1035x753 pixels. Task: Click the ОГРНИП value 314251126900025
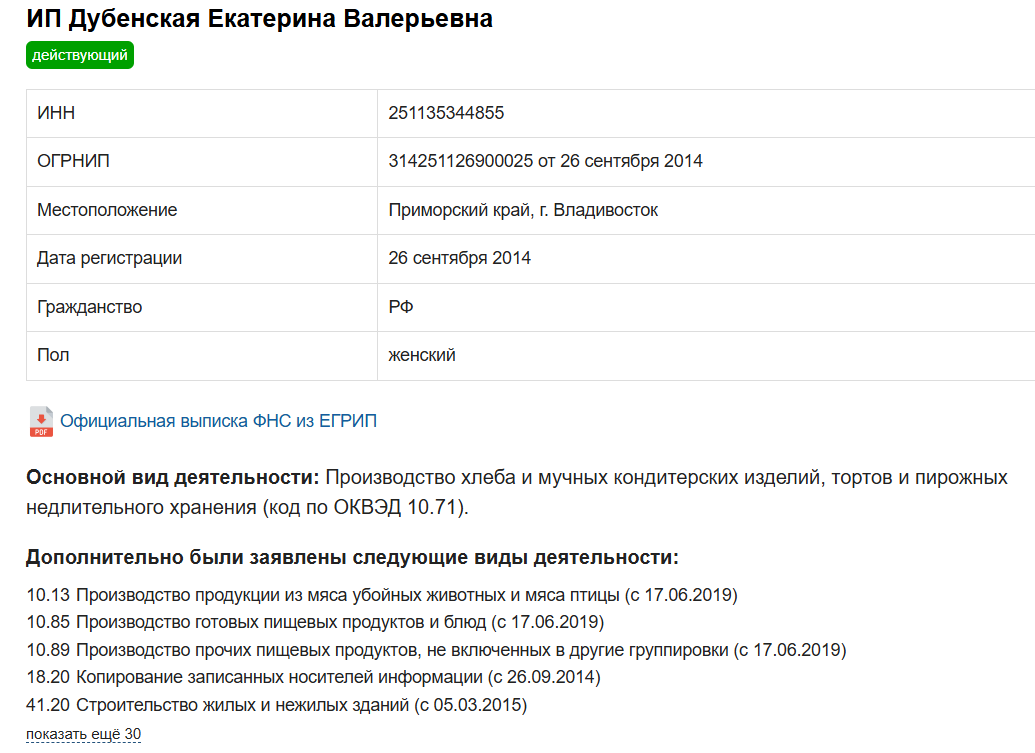pos(459,161)
